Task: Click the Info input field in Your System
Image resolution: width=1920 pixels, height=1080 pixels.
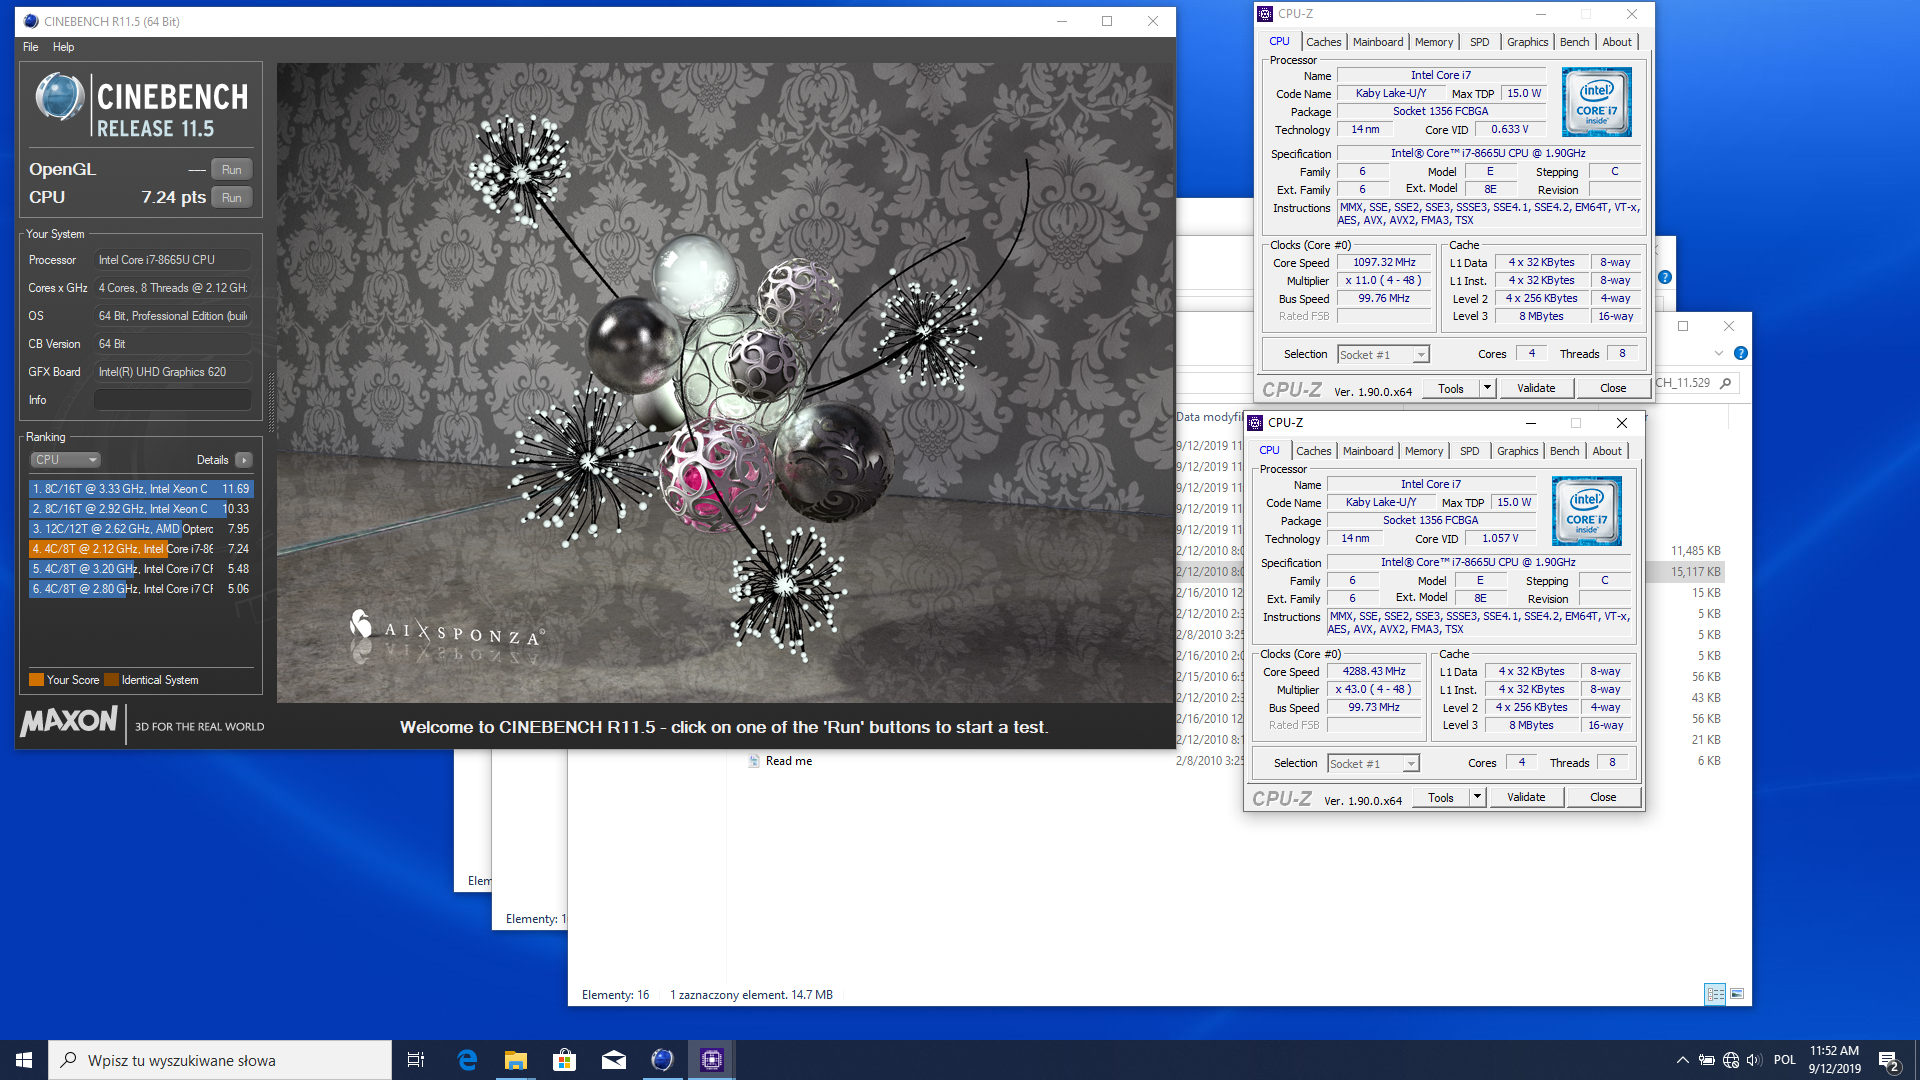Action: point(172,400)
